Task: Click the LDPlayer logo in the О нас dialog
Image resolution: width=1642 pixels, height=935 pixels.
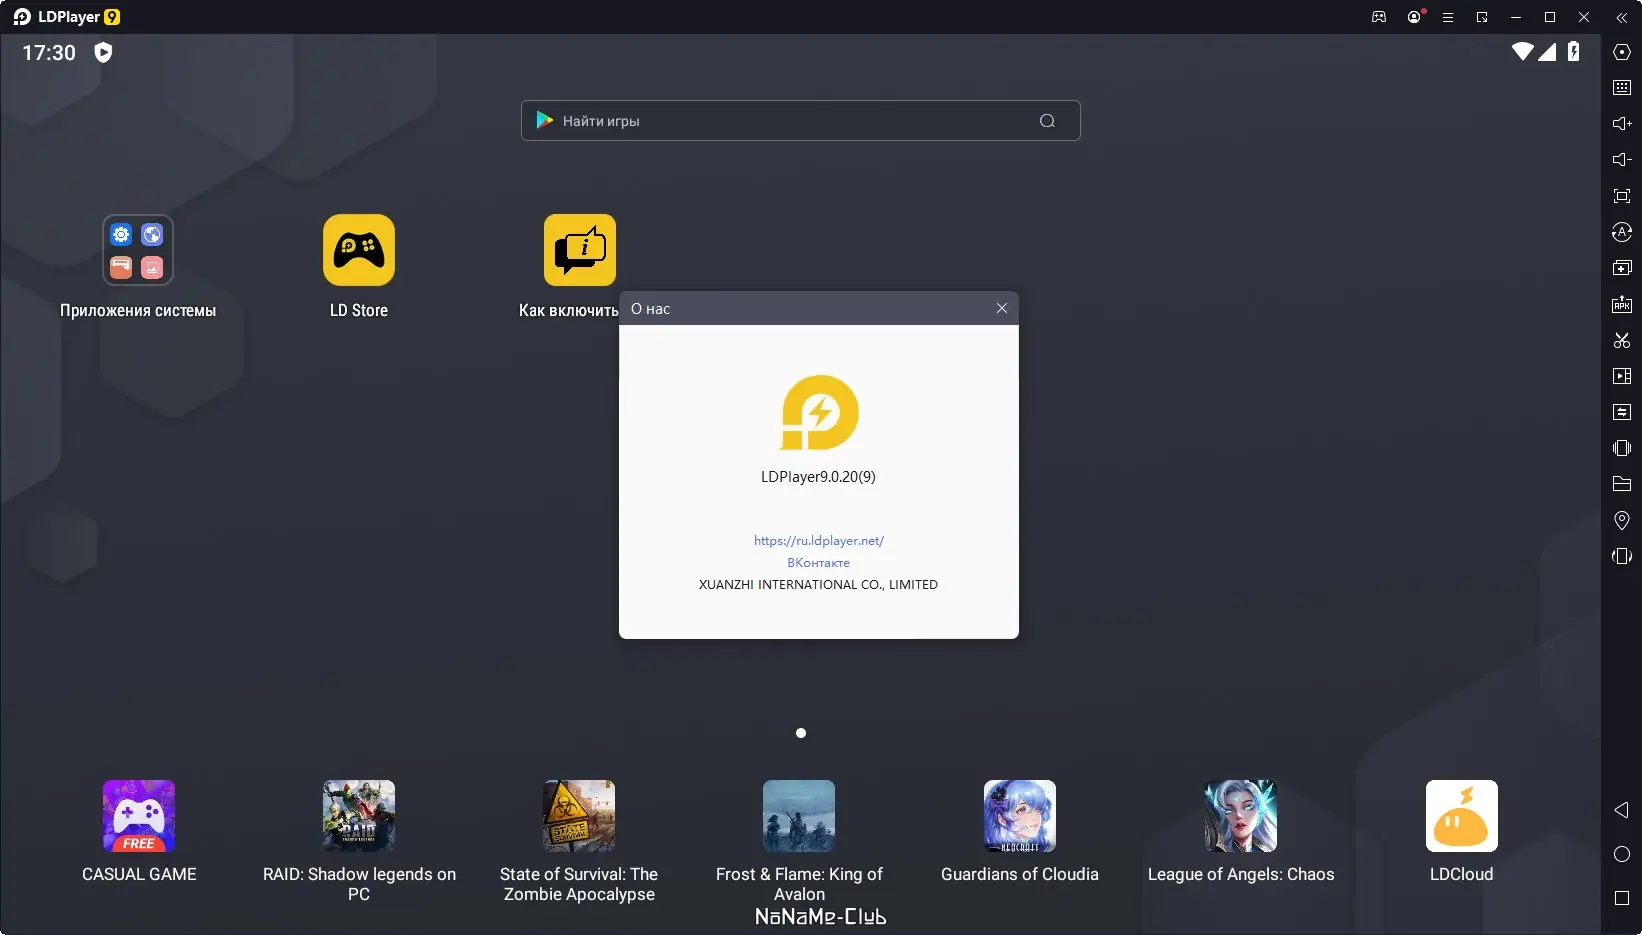Action: tap(819, 413)
